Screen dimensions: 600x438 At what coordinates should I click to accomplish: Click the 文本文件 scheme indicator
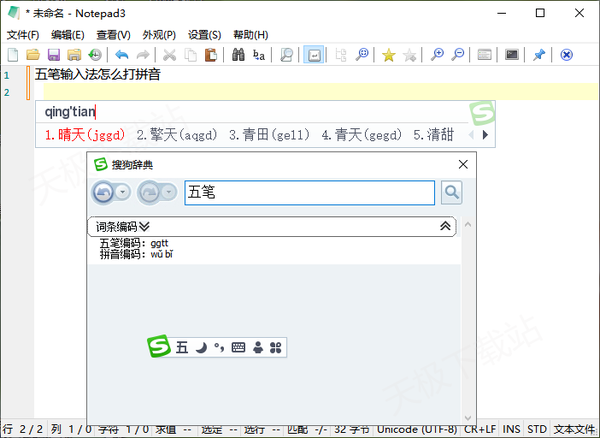click(x=574, y=429)
